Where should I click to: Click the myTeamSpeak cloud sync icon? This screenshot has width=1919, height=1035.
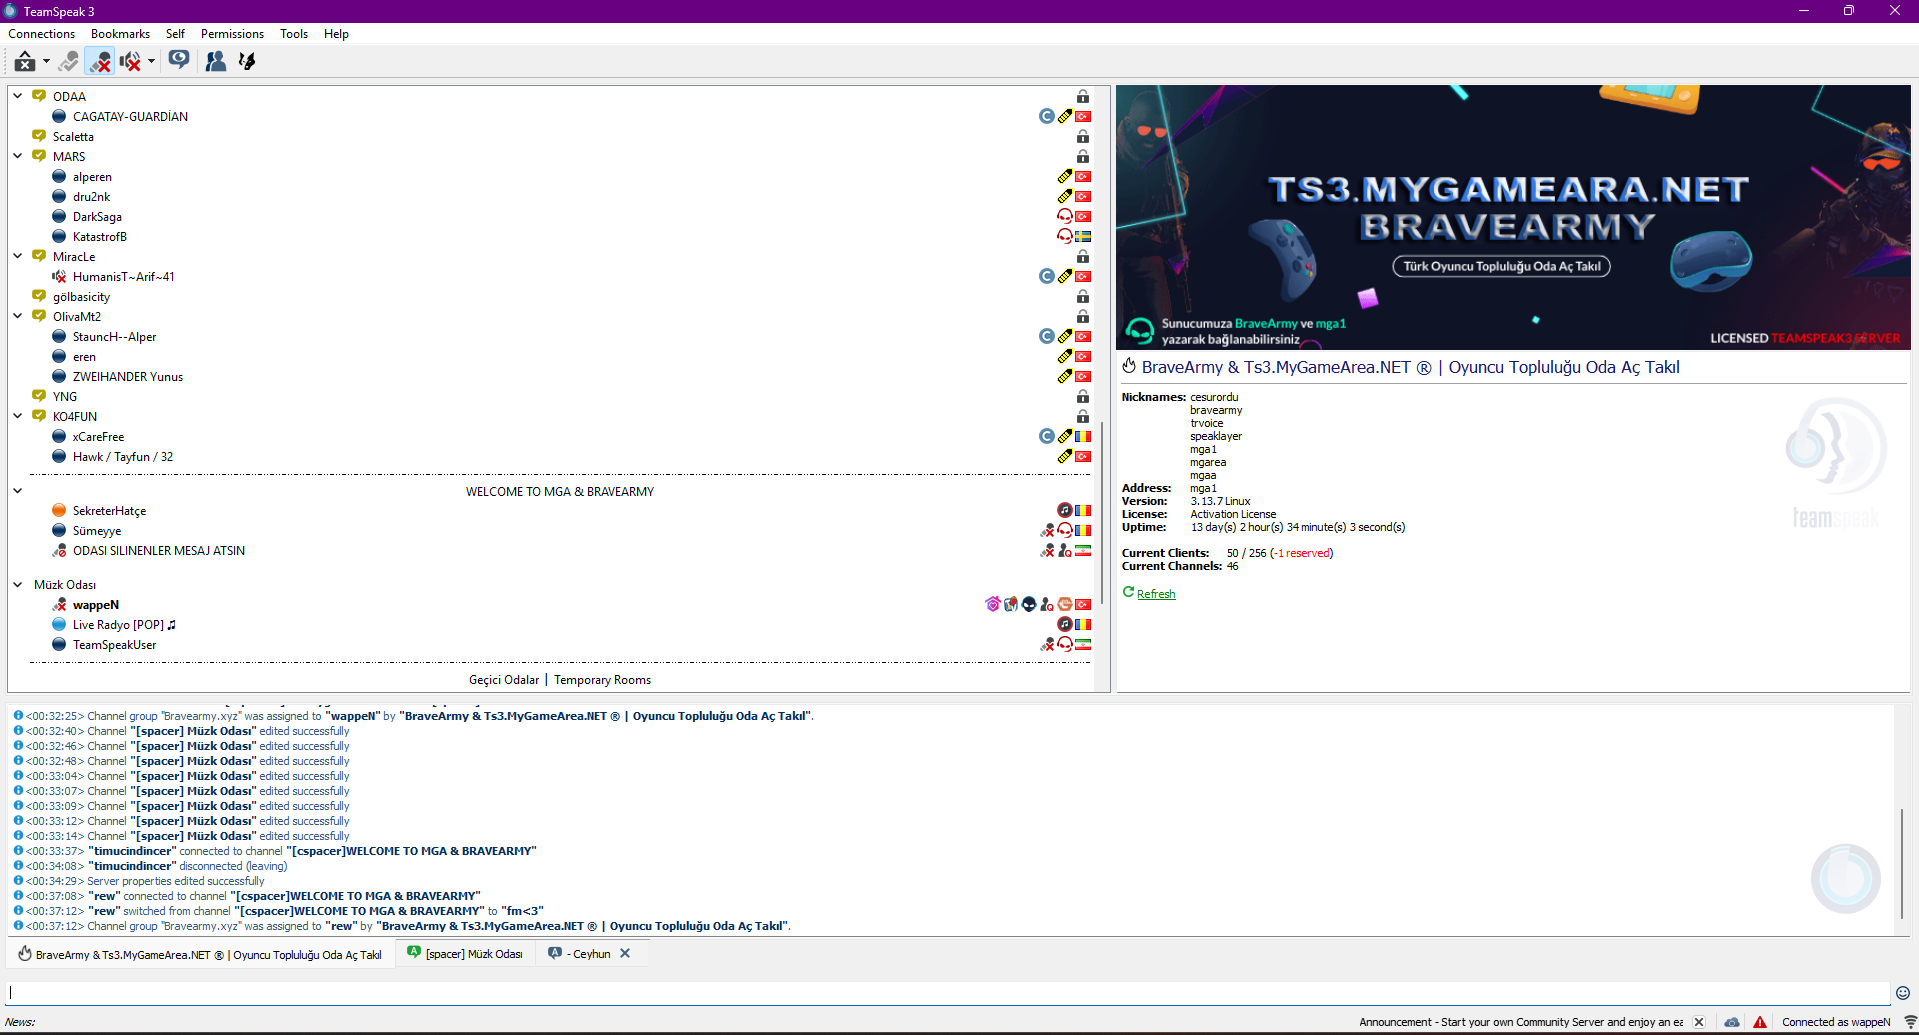click(x=1732, y=1022)
